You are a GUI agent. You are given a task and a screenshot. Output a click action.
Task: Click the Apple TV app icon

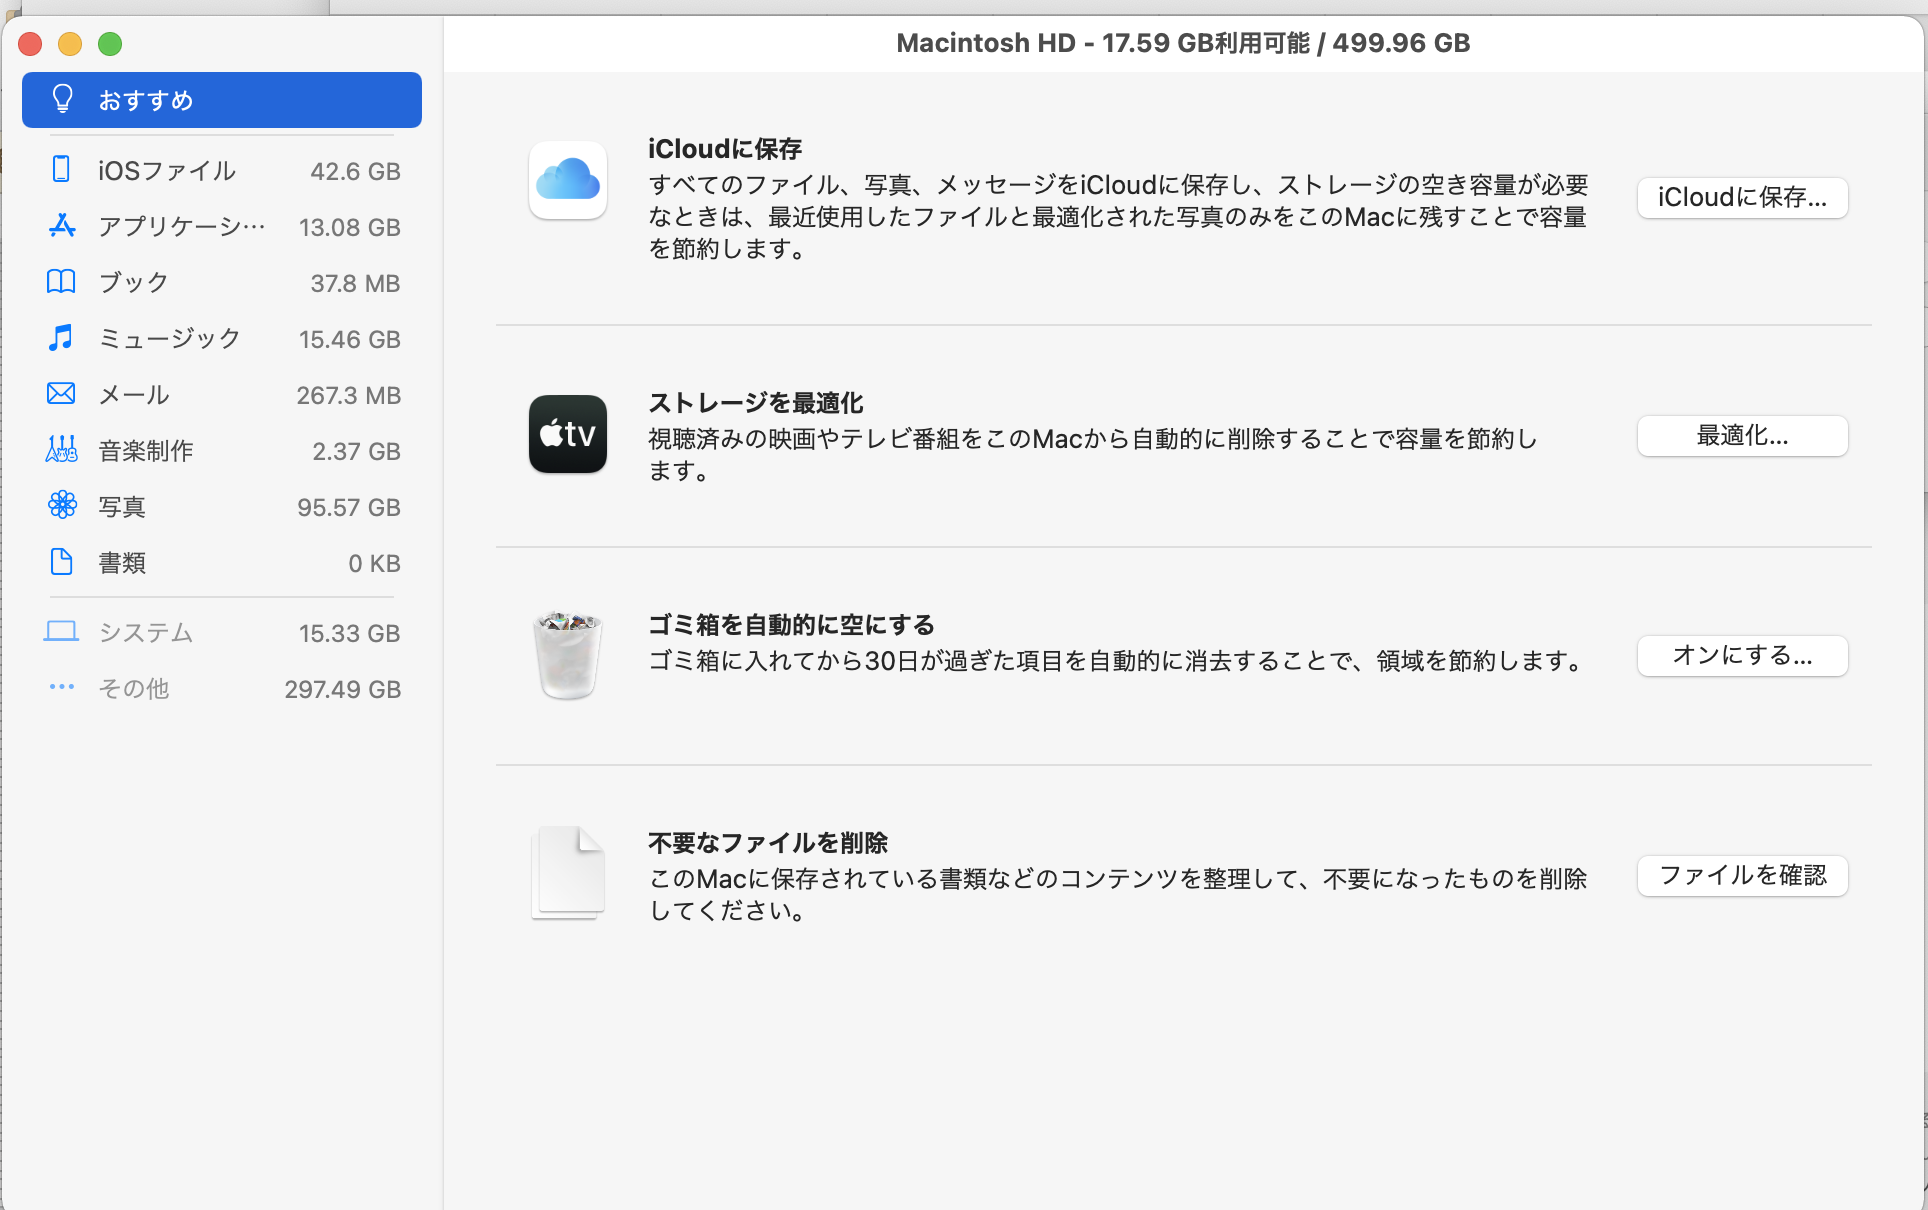pyautogui.click(x=567, y=434)
